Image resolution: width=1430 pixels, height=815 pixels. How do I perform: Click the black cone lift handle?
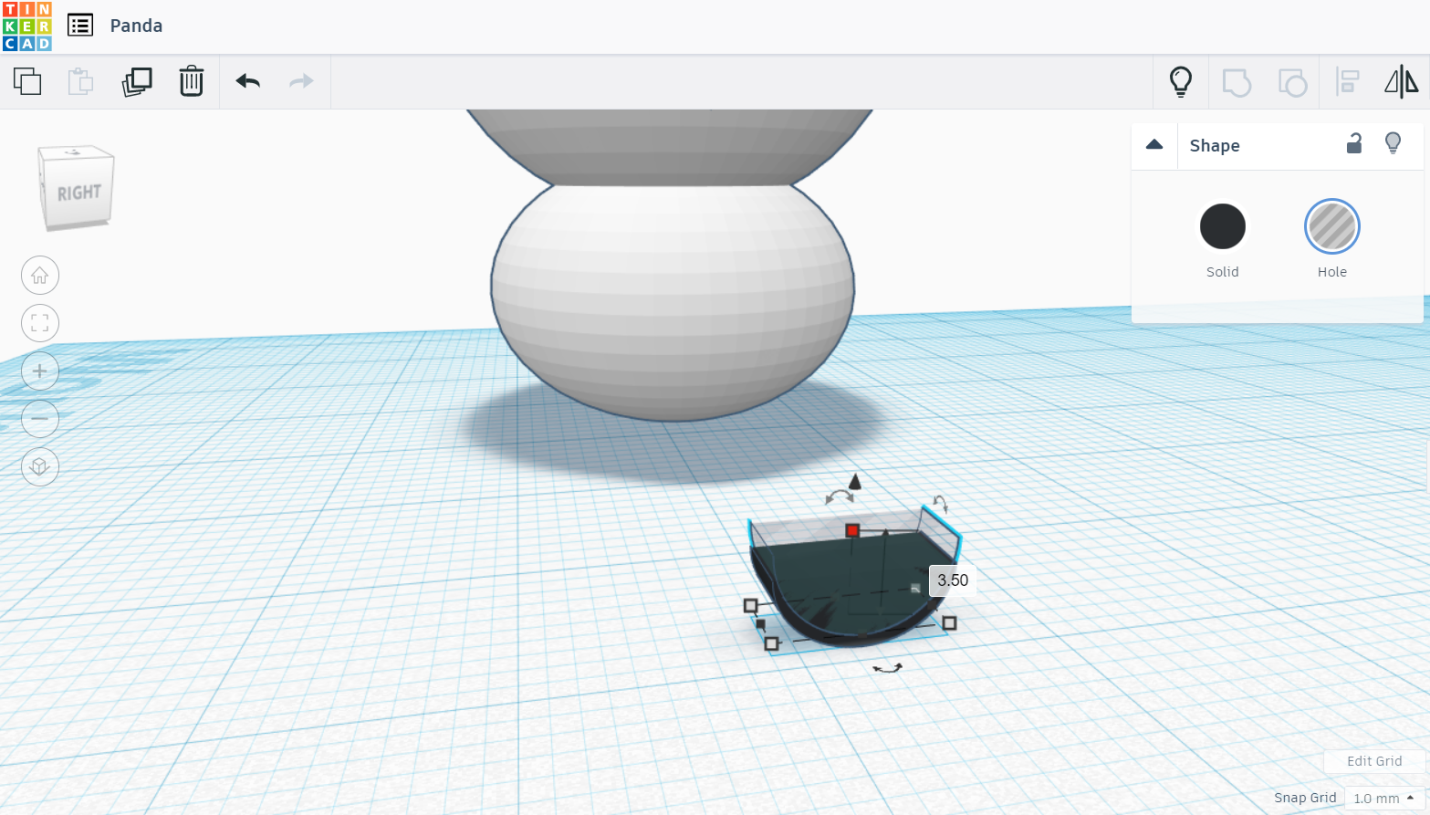coord(855,483)
